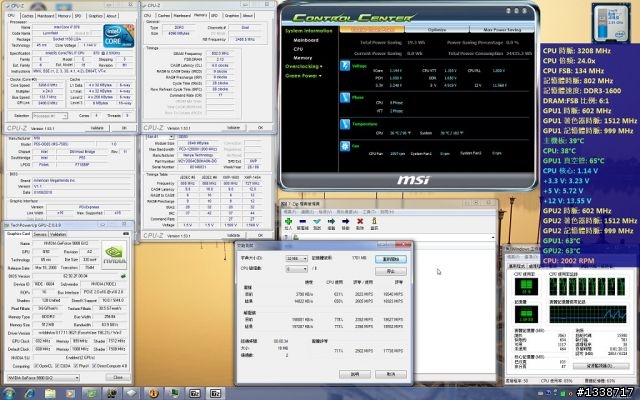Image resolution: width=640 pixels, height=400 pixels.
Task: Click the NVIDIA logo in GPU-Z
Action: pos(114,254)
